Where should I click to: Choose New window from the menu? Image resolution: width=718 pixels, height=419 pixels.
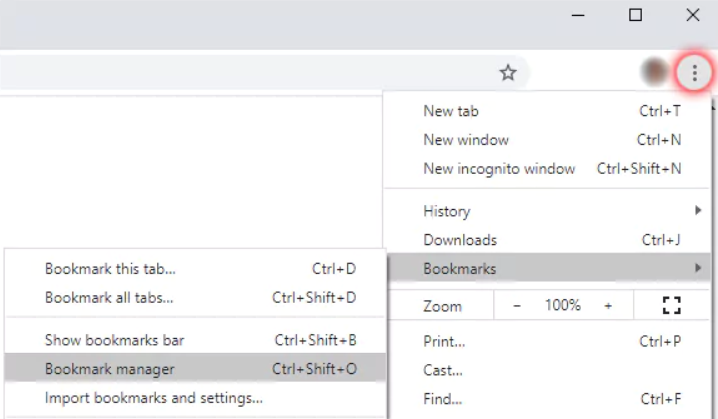[547, 140]
